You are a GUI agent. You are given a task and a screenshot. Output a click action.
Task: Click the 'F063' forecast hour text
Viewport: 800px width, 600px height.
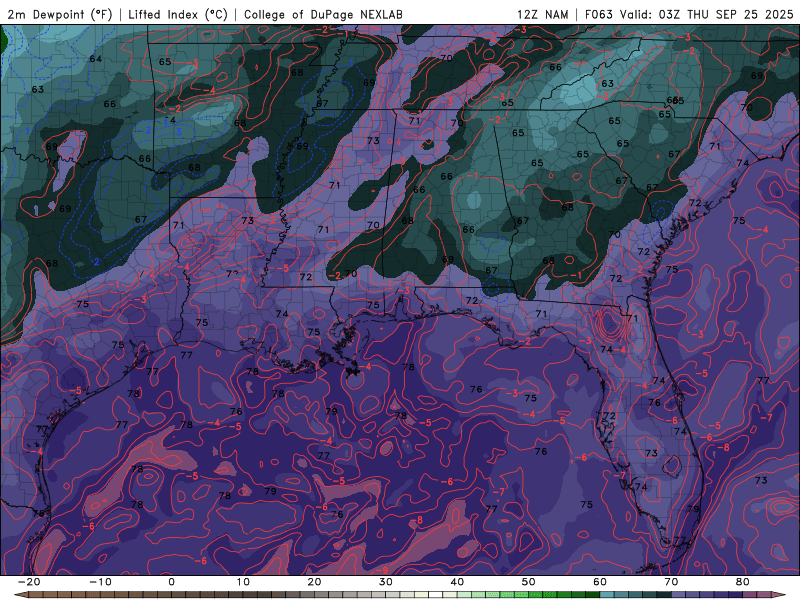click(599, 14)
